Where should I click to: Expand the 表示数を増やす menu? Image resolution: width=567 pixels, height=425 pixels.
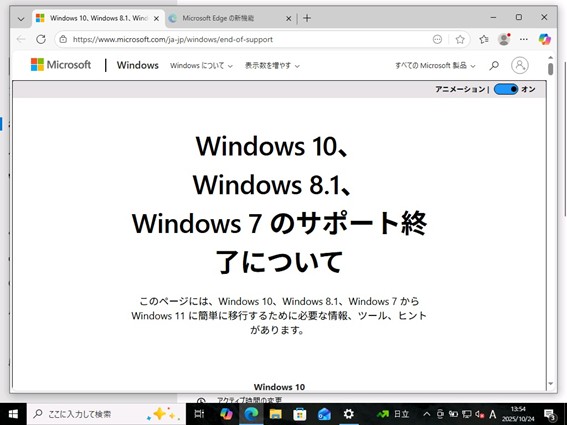coord(272,65)
